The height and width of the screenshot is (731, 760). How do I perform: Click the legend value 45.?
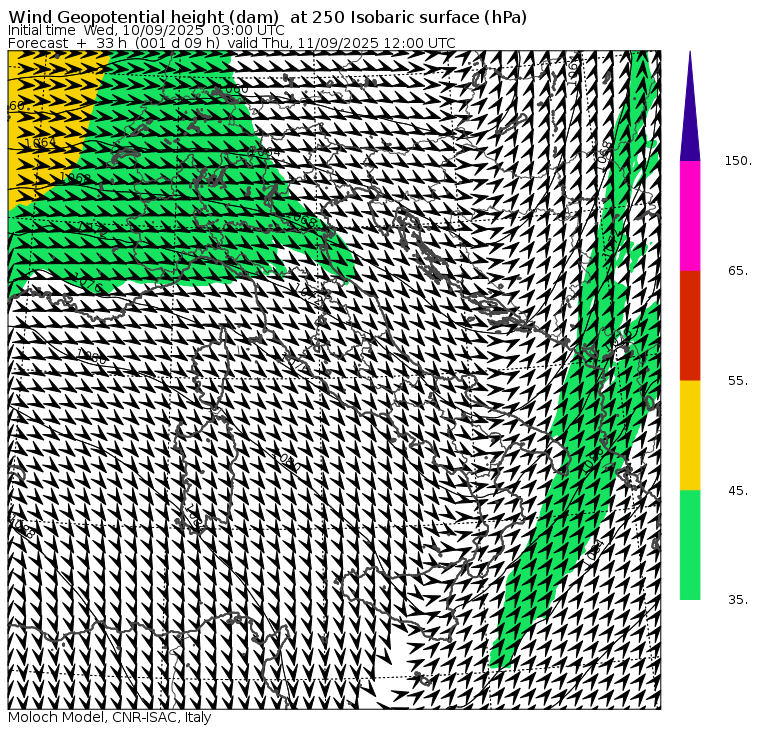738,491
